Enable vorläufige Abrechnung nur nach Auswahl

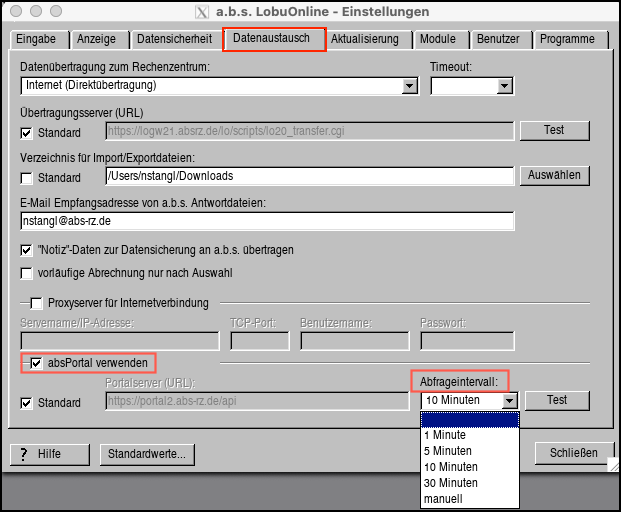pyautogui.click(x=27, y=272)
